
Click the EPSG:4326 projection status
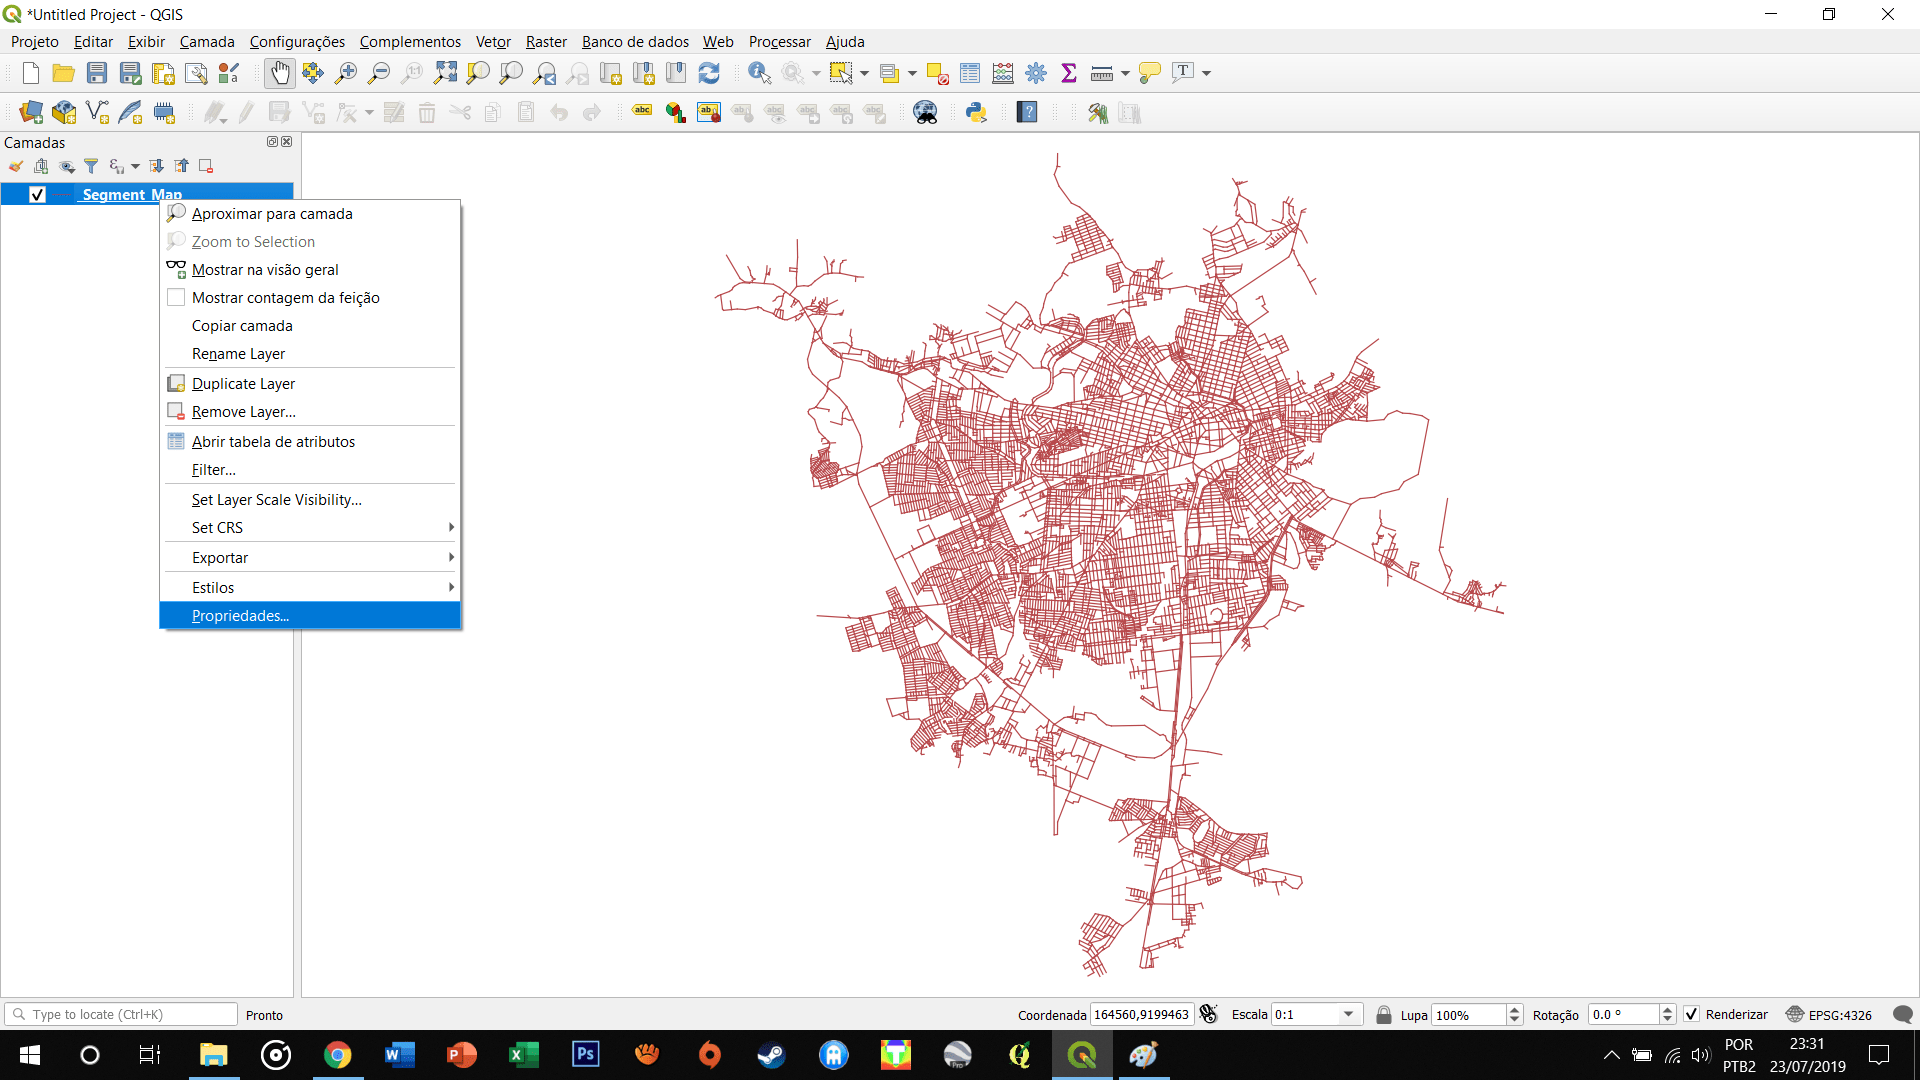(x=1840, y=1014)
